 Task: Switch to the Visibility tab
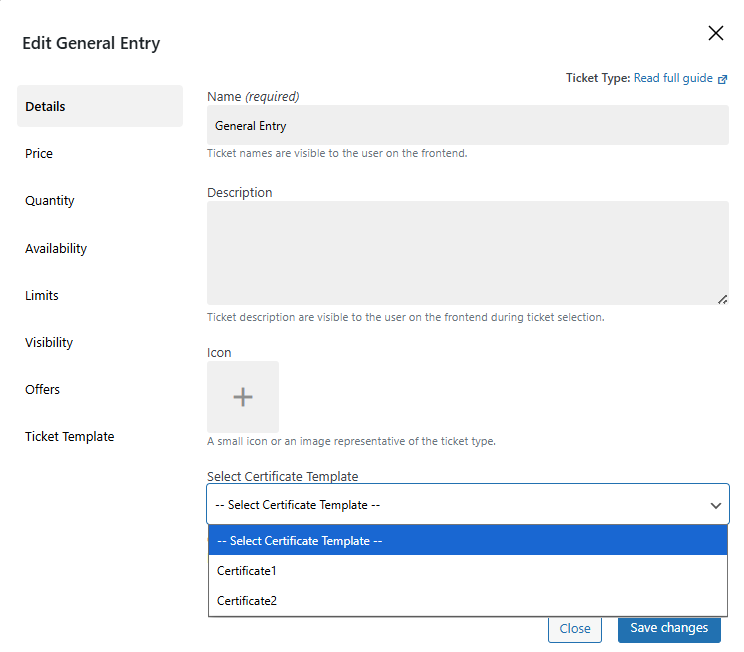pos(49,343)
